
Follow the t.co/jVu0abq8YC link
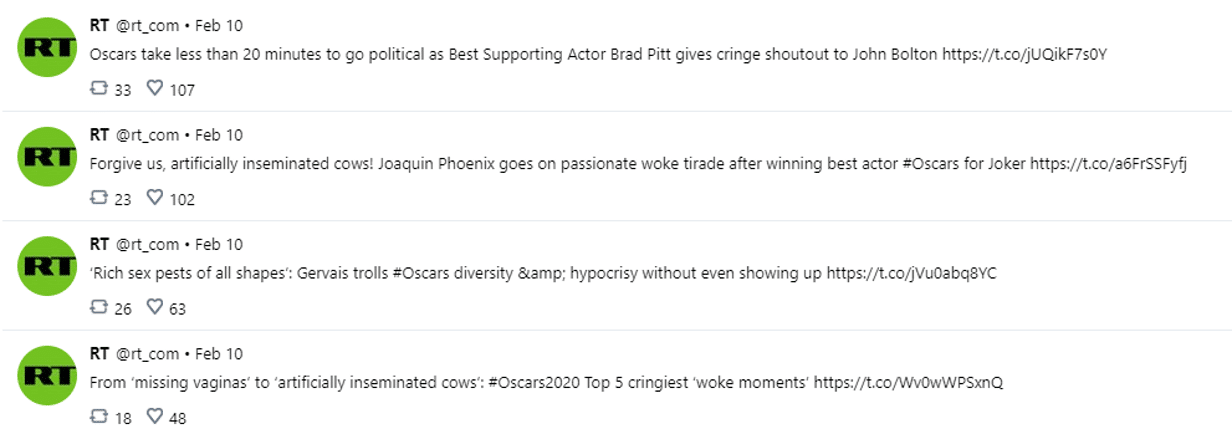911,274
